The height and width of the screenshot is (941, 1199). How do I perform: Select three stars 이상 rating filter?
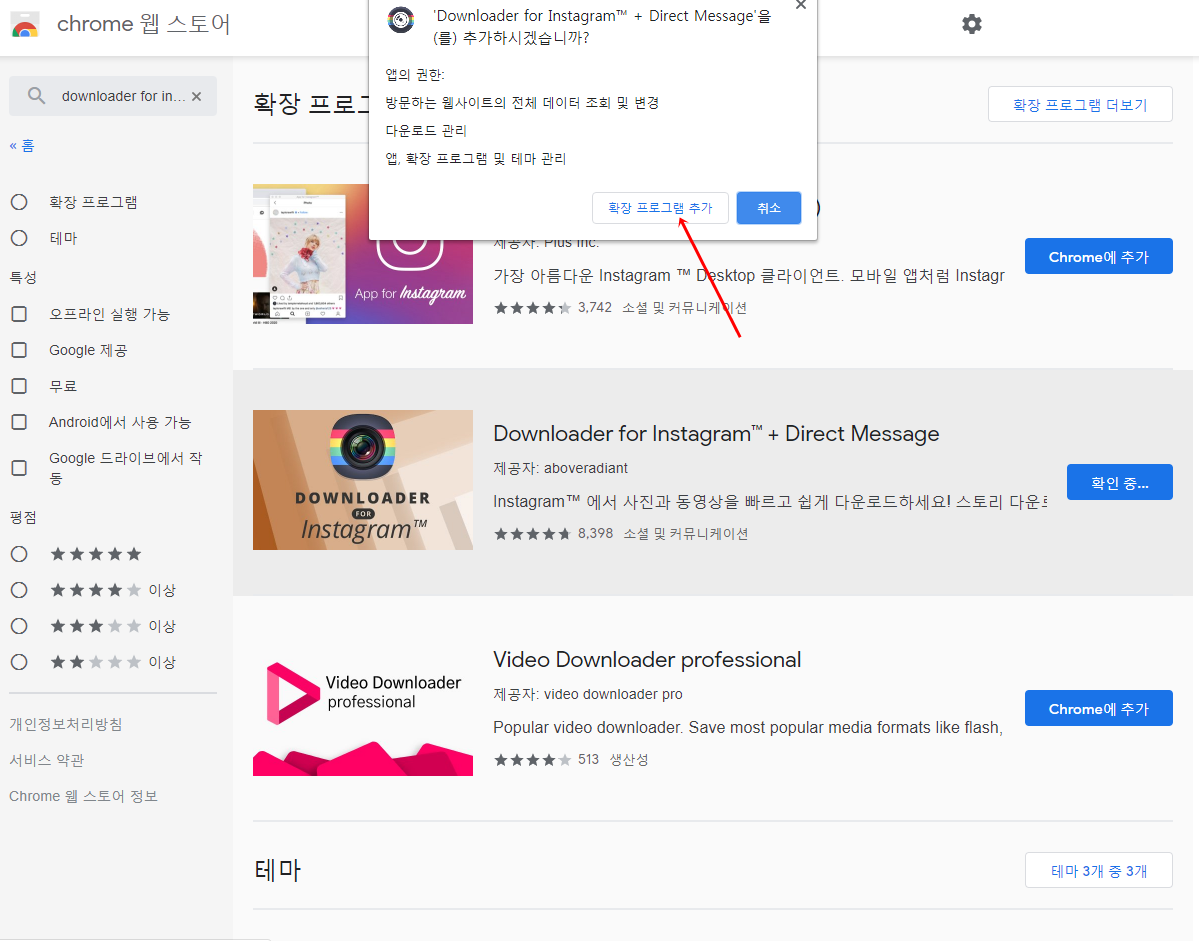click(x=19, y=626)
